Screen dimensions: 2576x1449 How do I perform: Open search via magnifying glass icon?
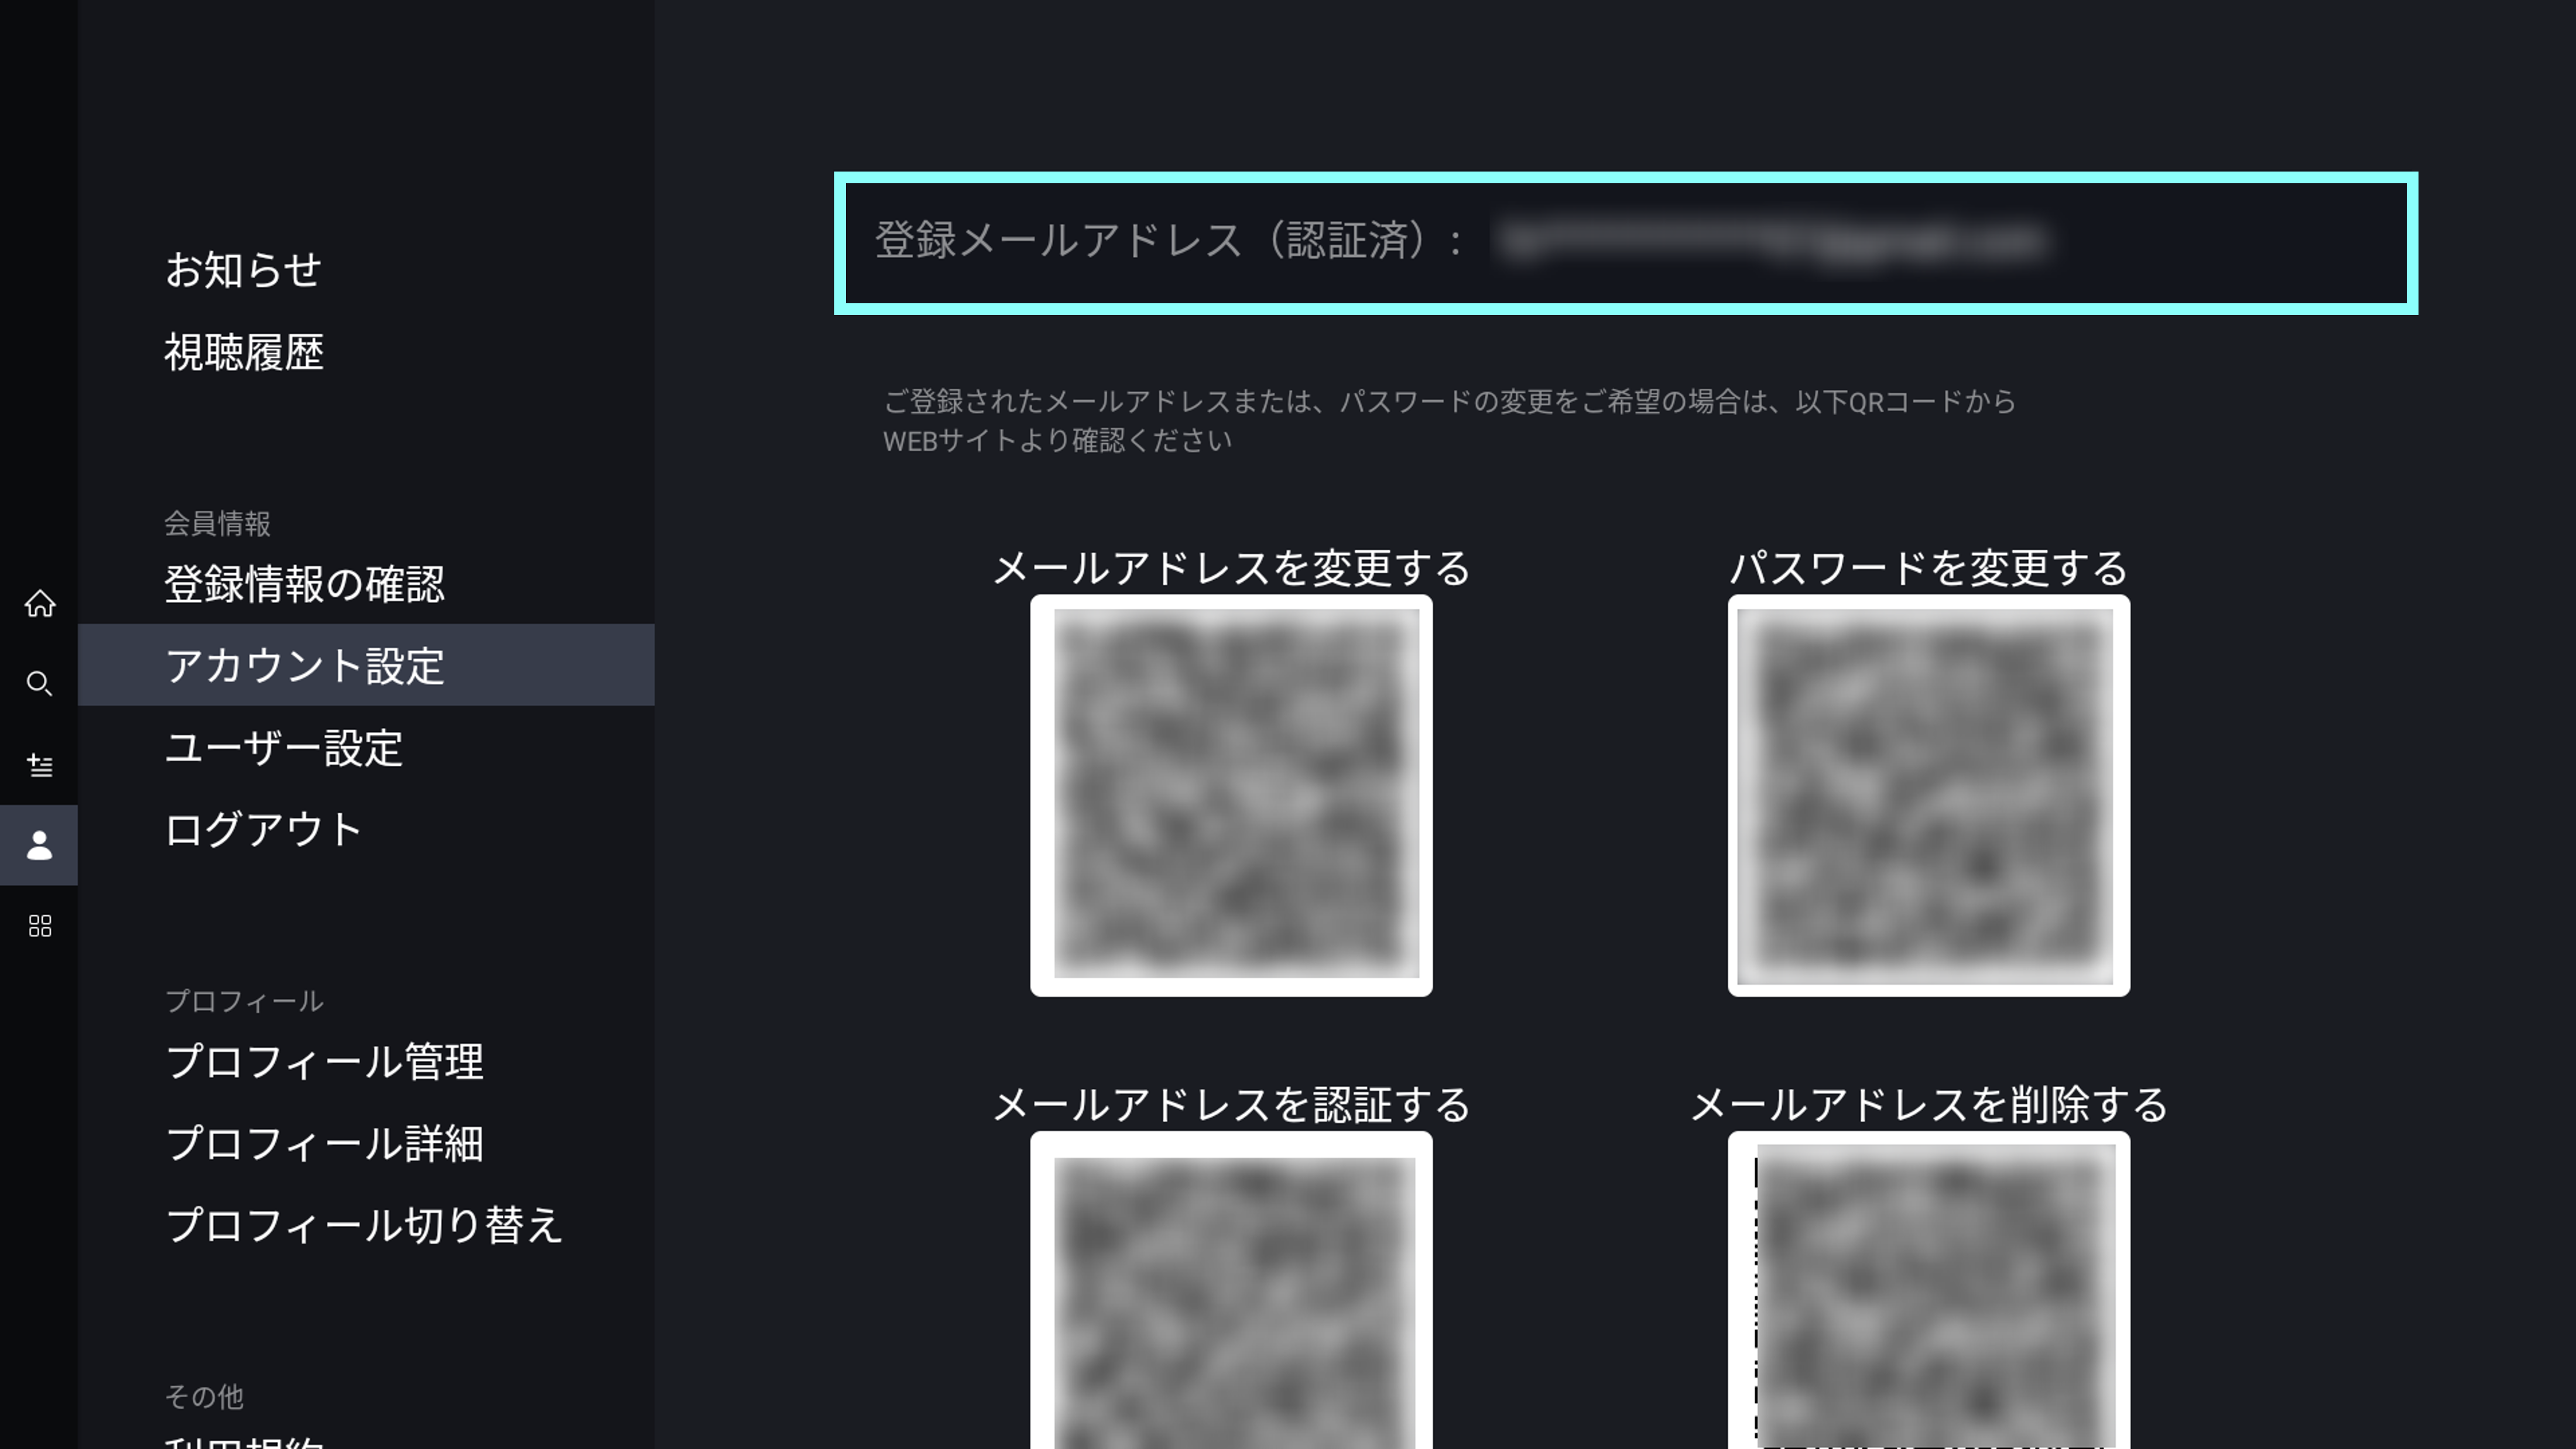tap(39, 684)
